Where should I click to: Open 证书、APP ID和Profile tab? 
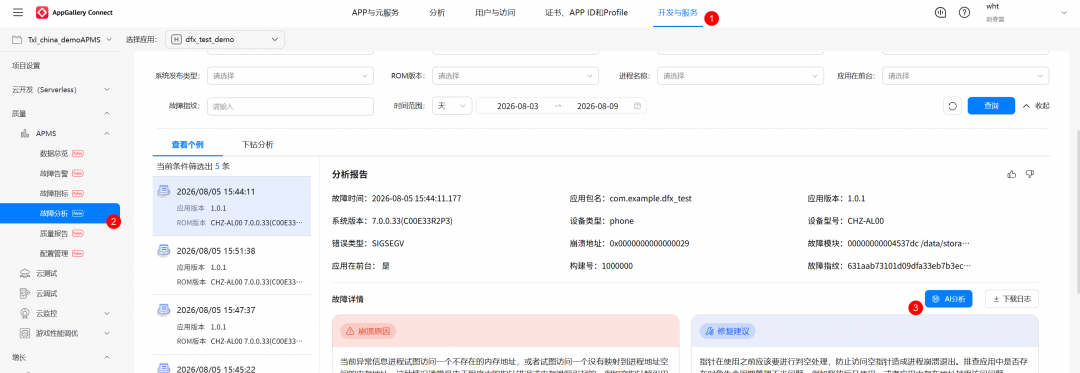pos(586,12)
